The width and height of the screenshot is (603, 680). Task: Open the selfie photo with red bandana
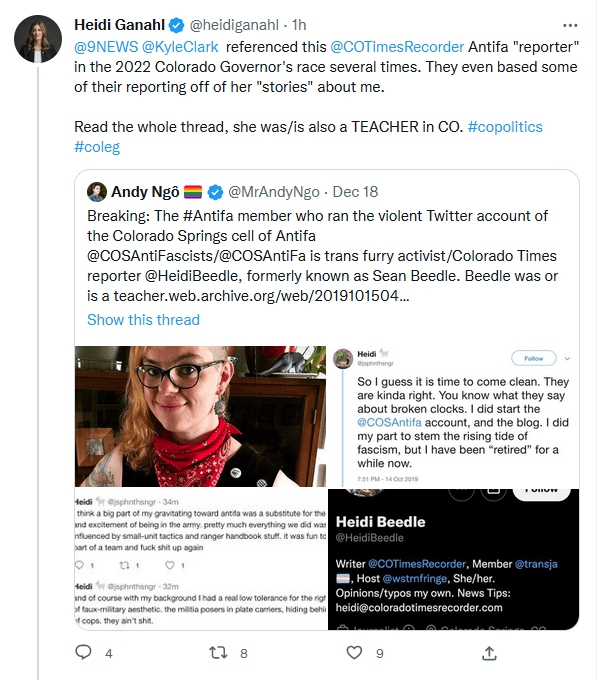pyautogui.click(x=200, y=416)
